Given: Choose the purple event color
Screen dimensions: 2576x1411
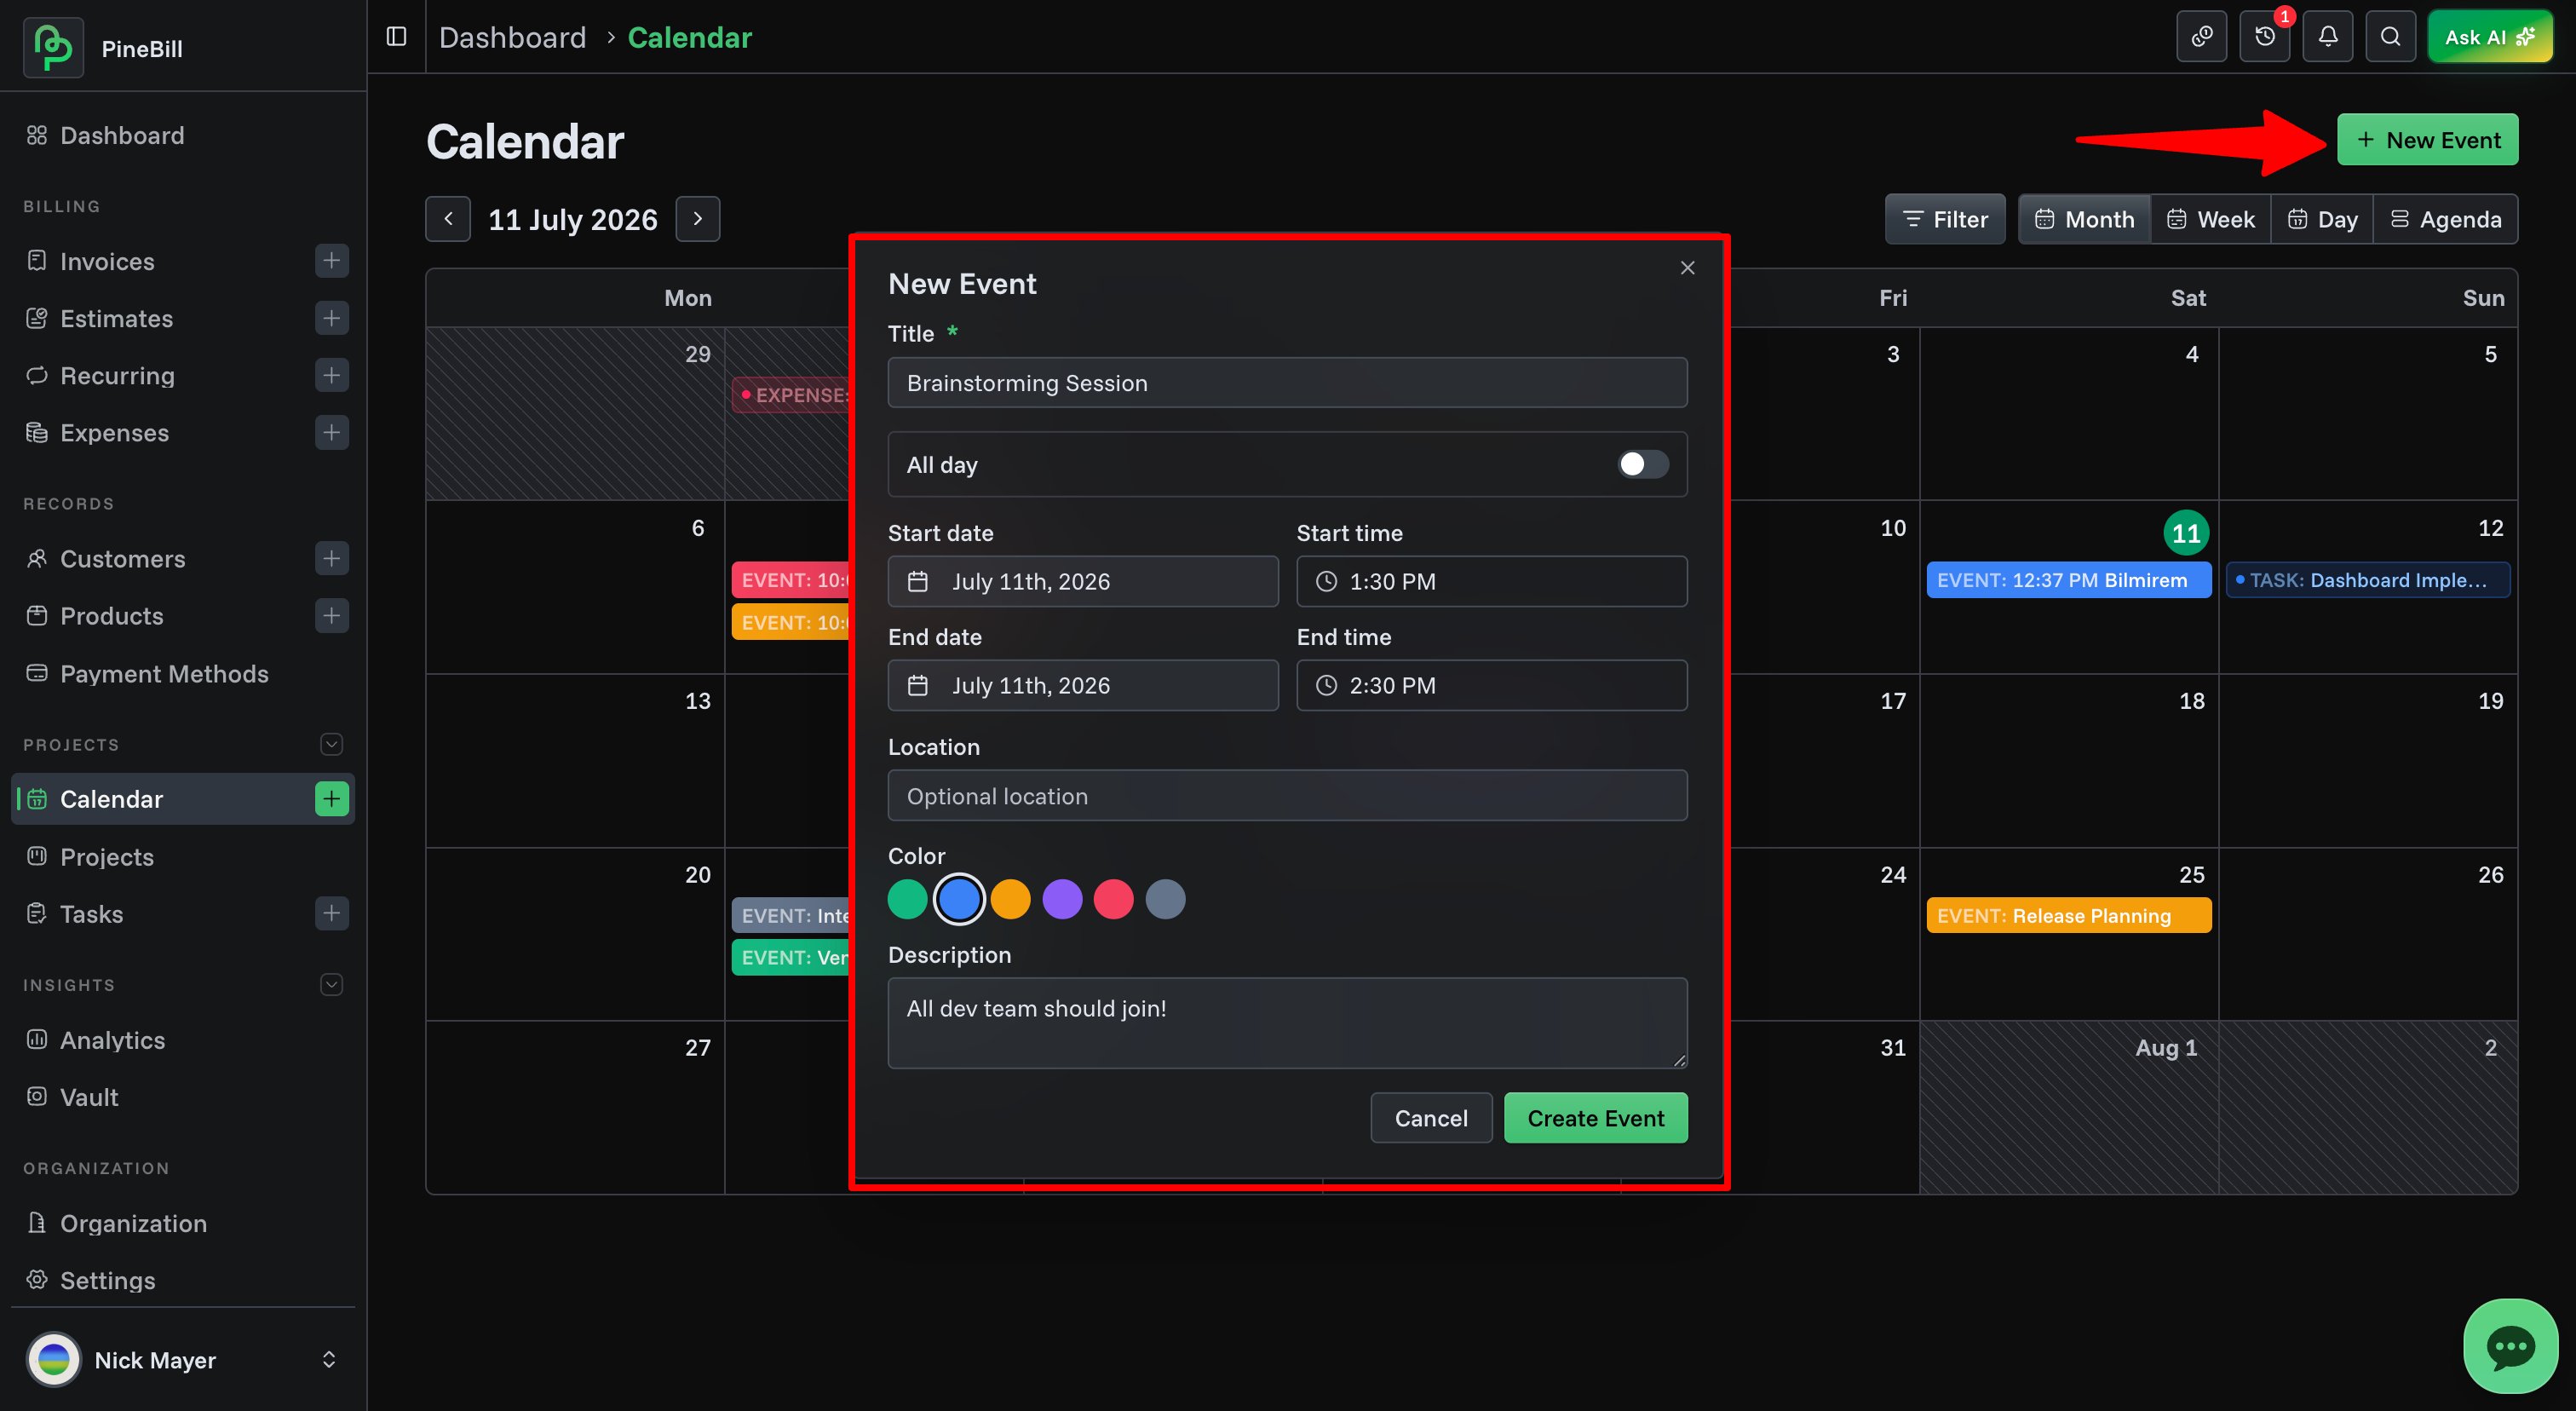Looking at the screenshot, I should coord(1062,899).
